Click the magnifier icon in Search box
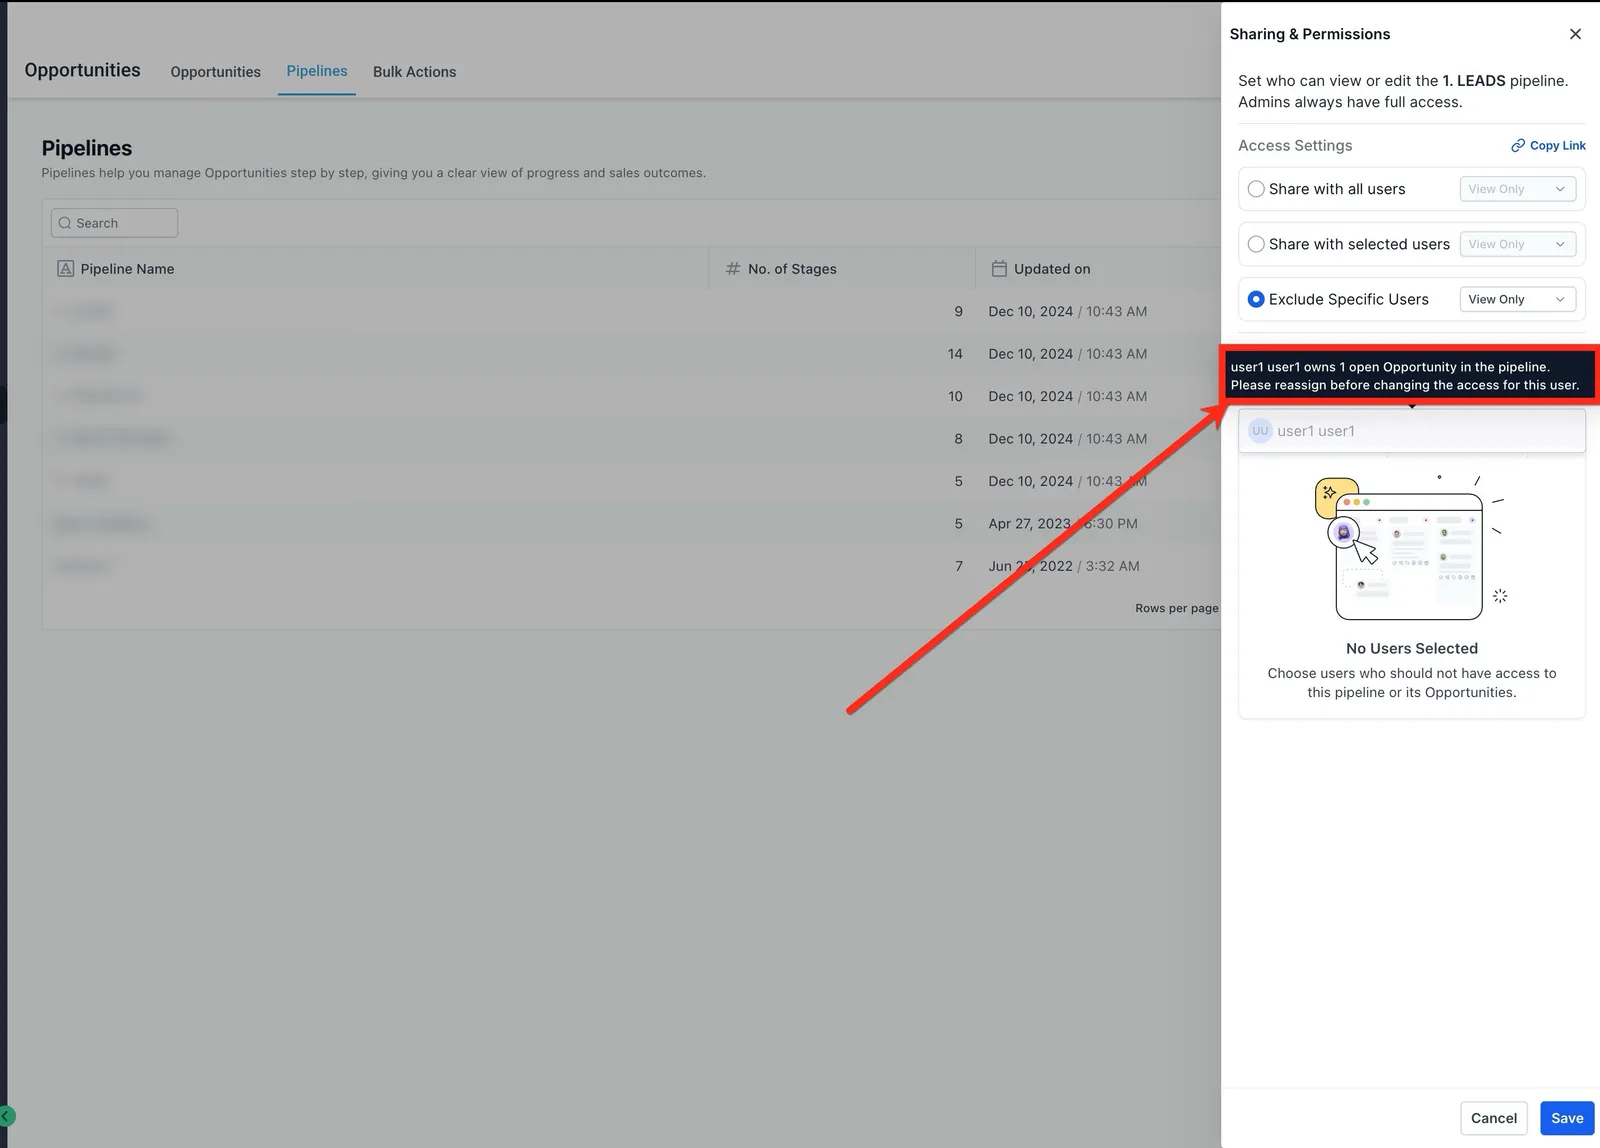 [x=65, y=223]
